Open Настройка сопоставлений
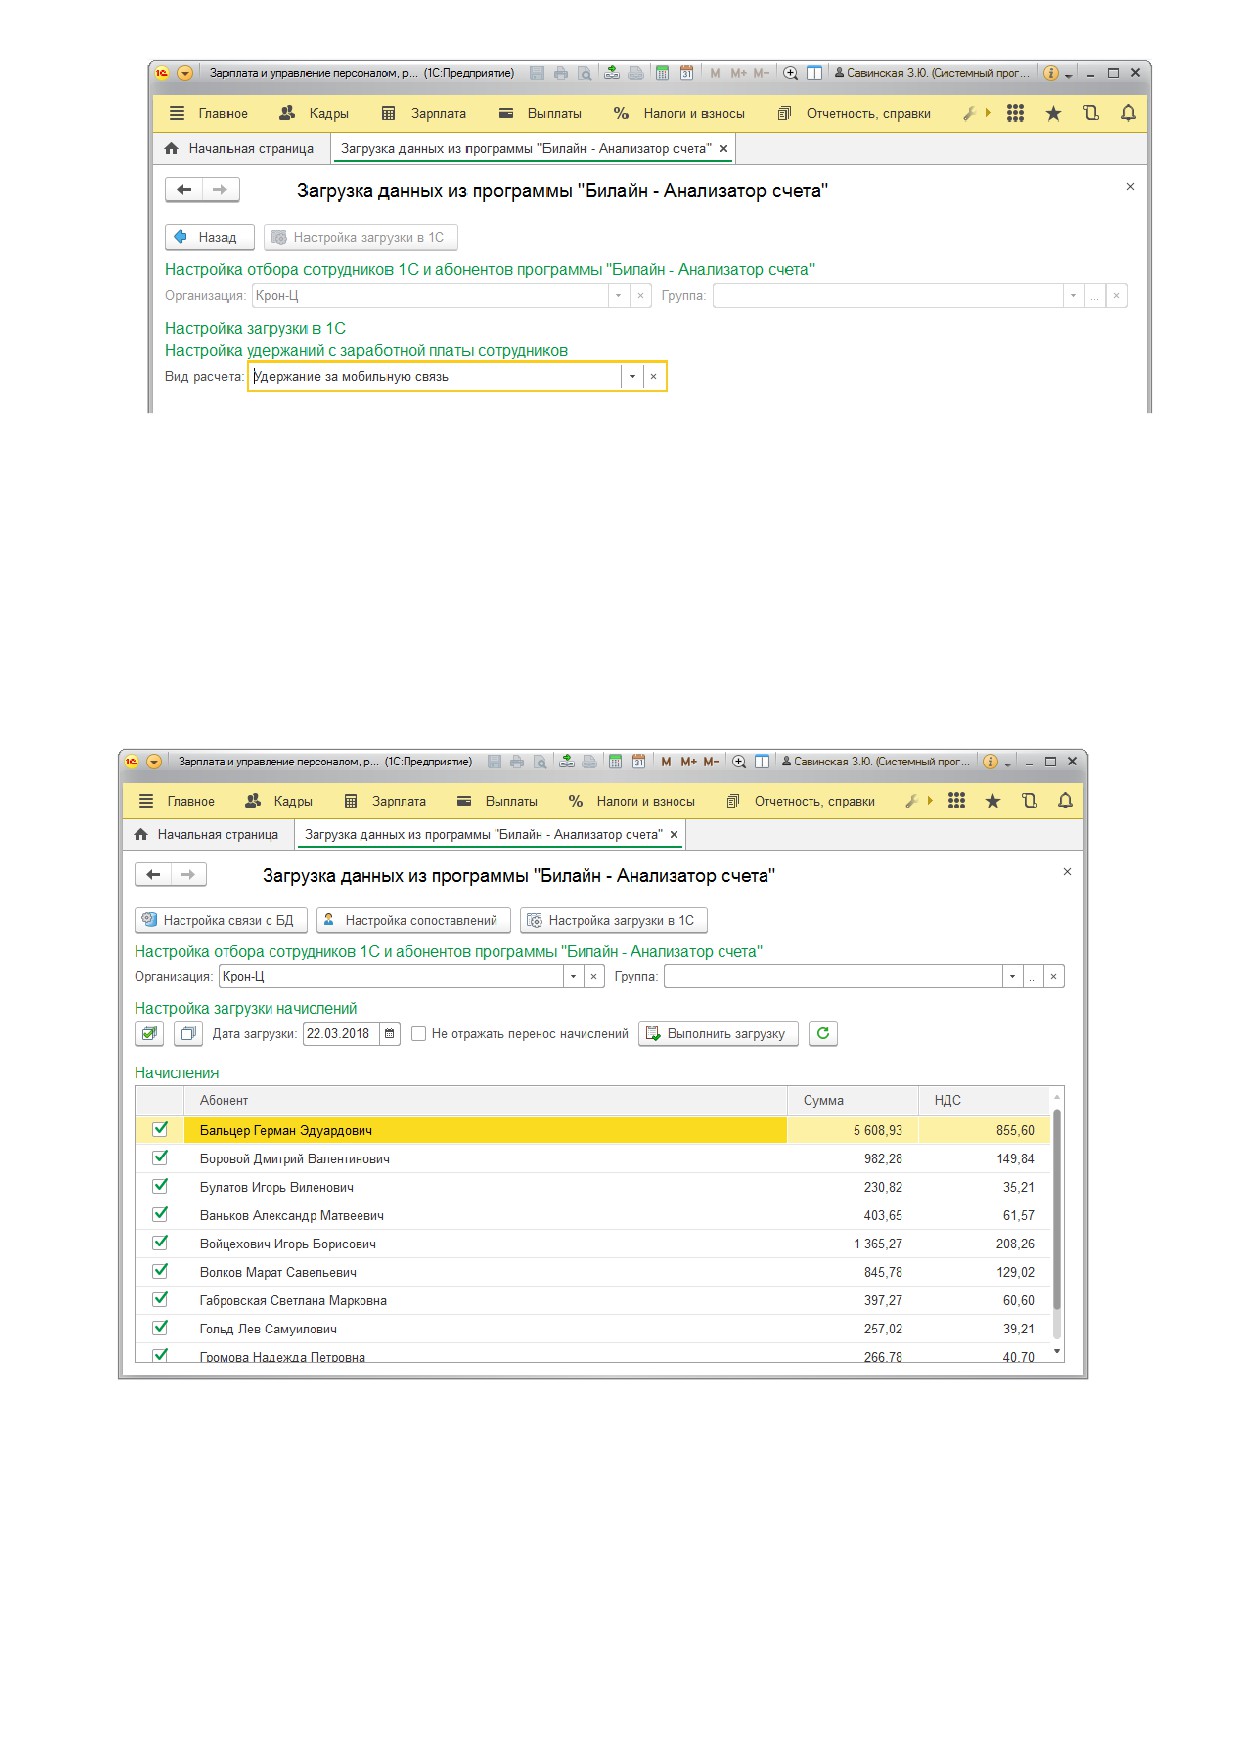This screenshot has width=1239, height=1752. 413,920
